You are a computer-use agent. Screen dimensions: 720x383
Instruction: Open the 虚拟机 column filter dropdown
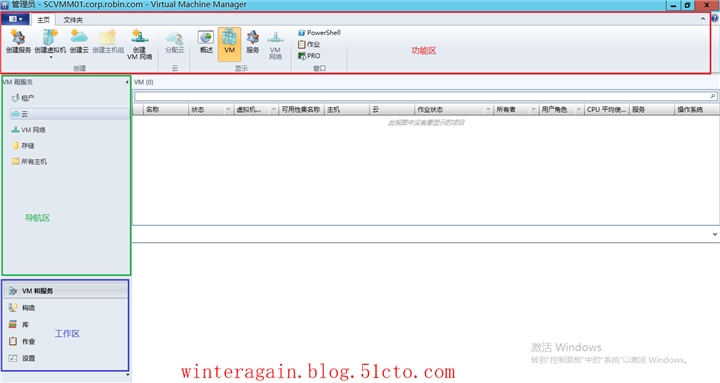(x=274, y=110)
